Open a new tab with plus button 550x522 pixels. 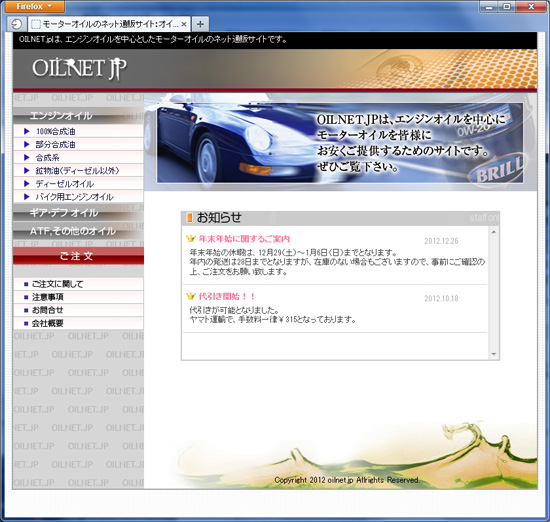coord(200,24)
